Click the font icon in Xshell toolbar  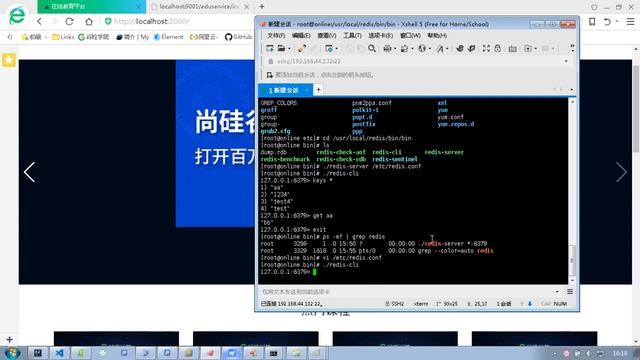point(440,49)
